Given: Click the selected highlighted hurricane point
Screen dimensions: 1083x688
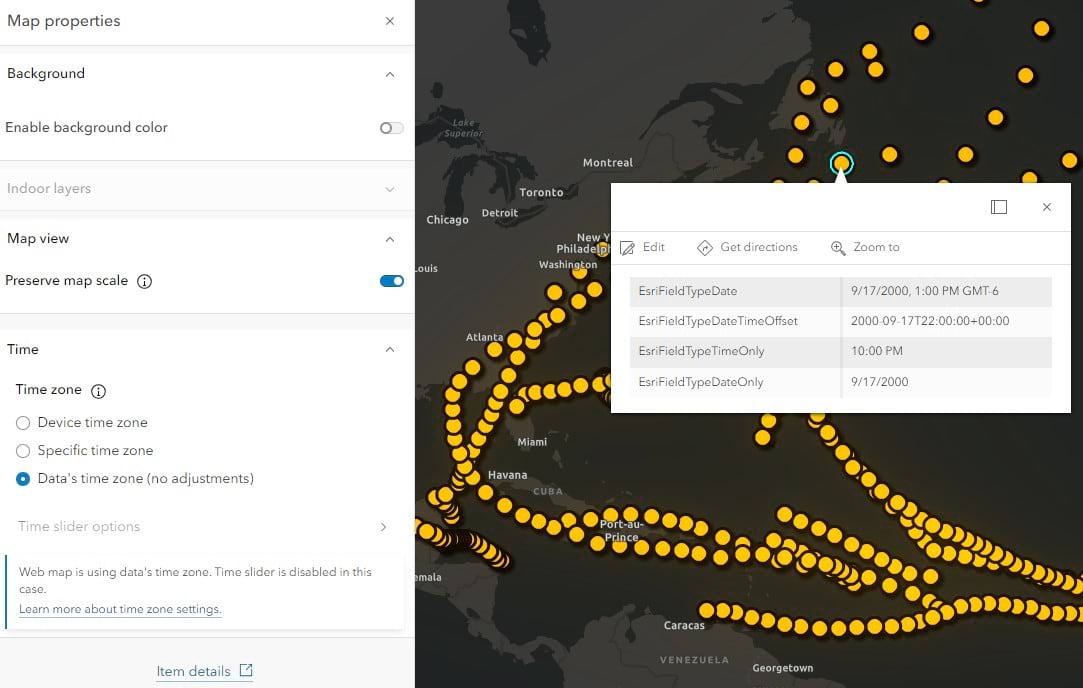Looking at the screenshot, I should 842,163.
